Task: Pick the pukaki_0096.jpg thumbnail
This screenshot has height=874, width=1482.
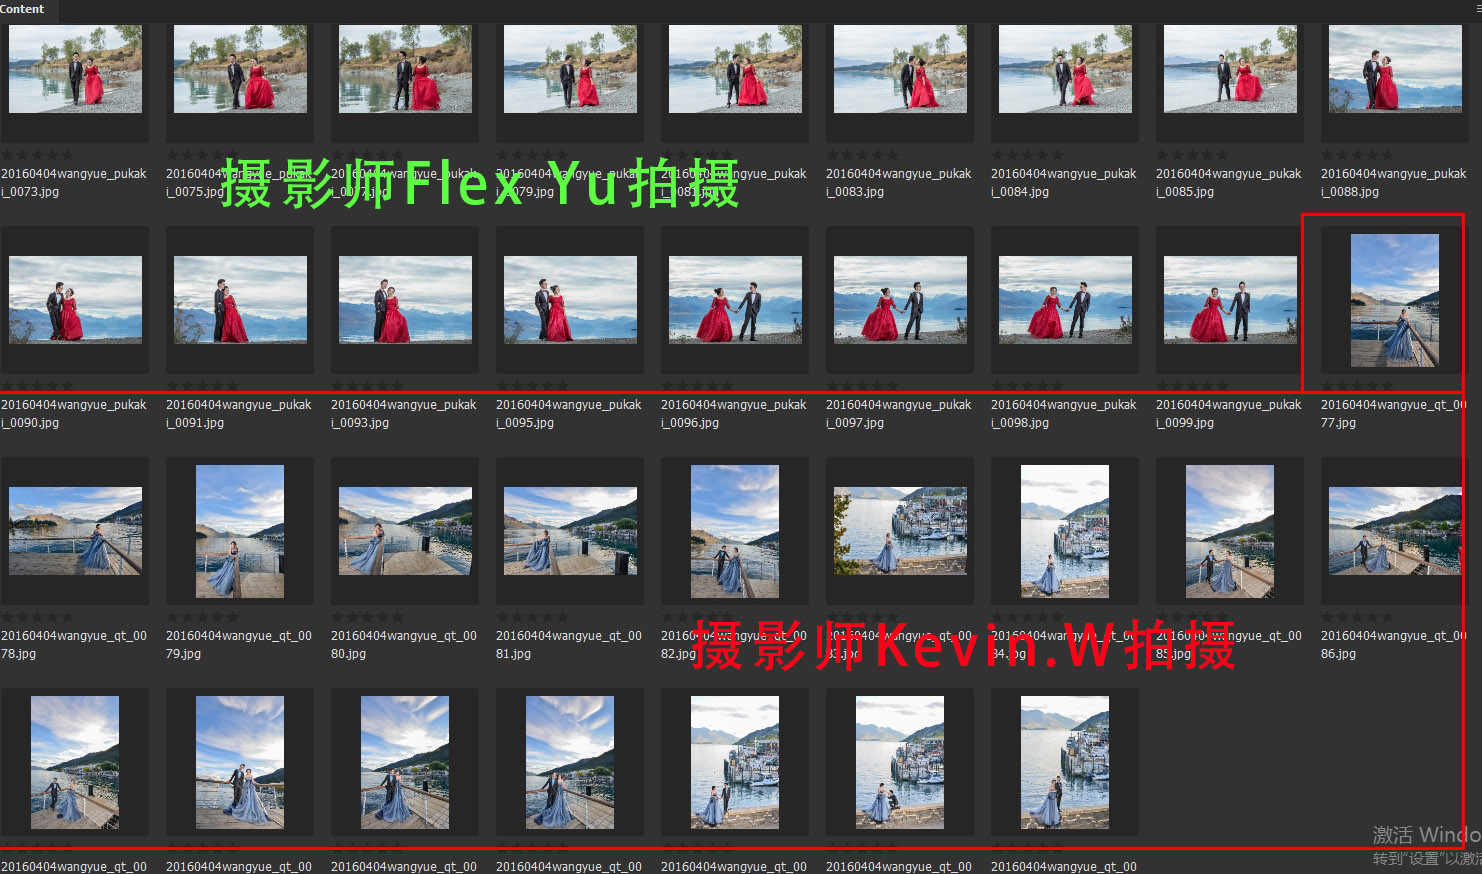Action: [x=735, y=300]
